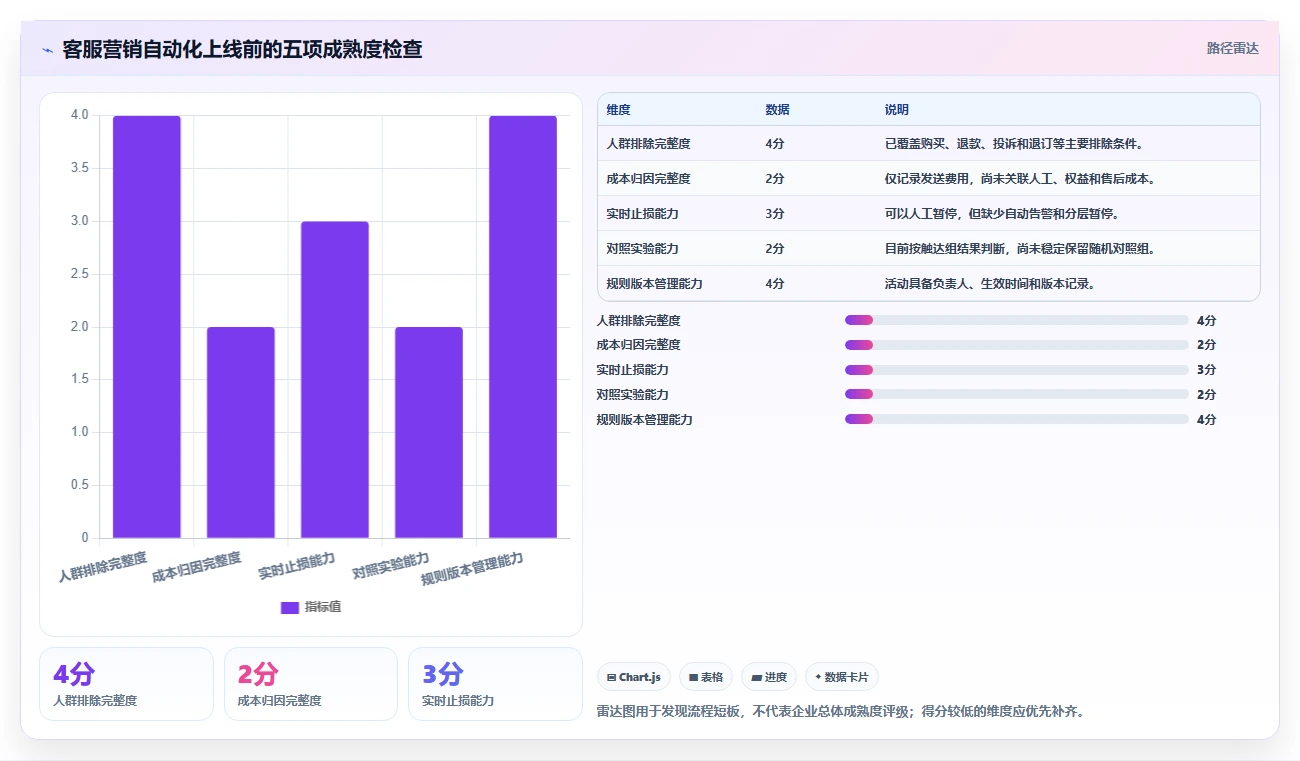
Task: Click the description 活动具备负责人、生效时间和版本记录。
Action: [x=990, y=284]
